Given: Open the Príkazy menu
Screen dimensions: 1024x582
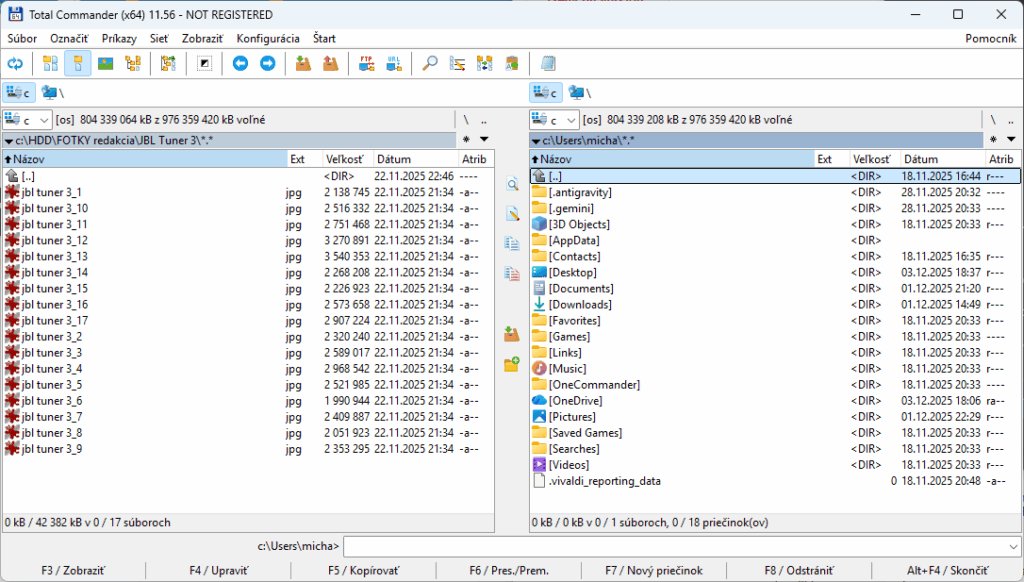Looking at the screenshot, I should click(119, 38).
